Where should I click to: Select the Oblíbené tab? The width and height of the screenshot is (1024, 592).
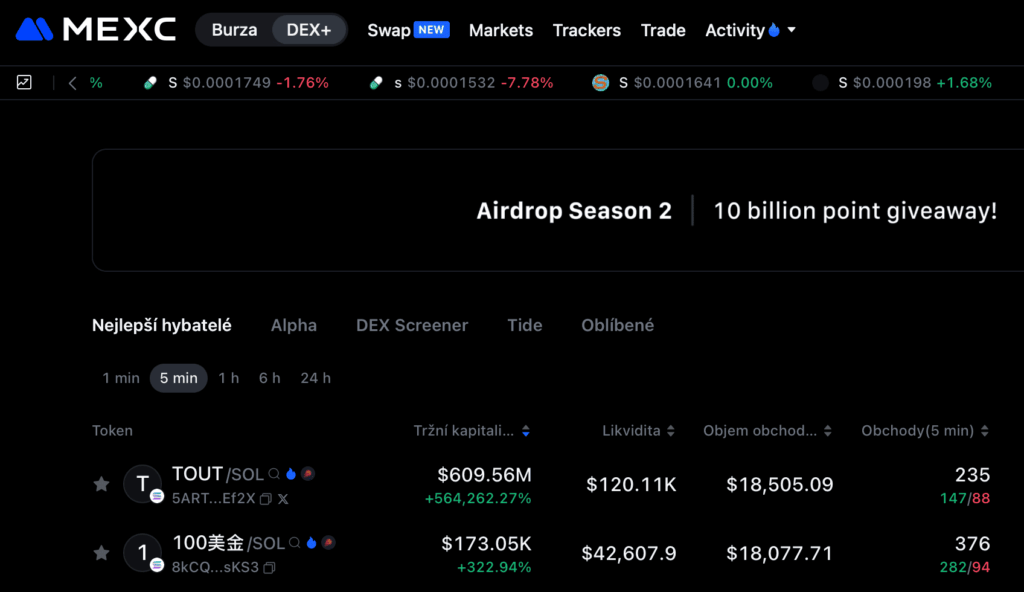tap(618, 325)
